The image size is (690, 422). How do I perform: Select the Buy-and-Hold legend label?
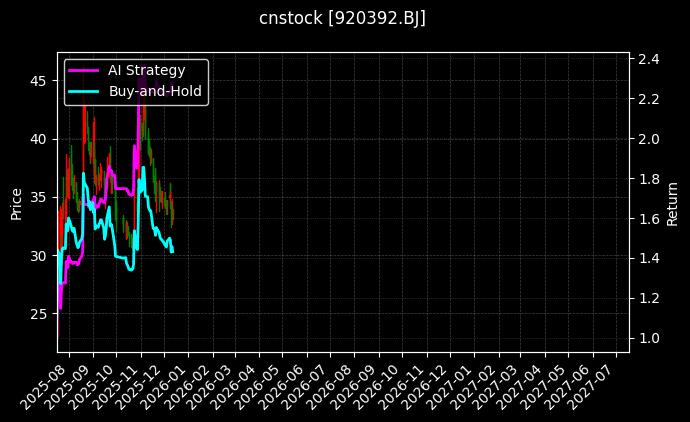click(155, 90)
